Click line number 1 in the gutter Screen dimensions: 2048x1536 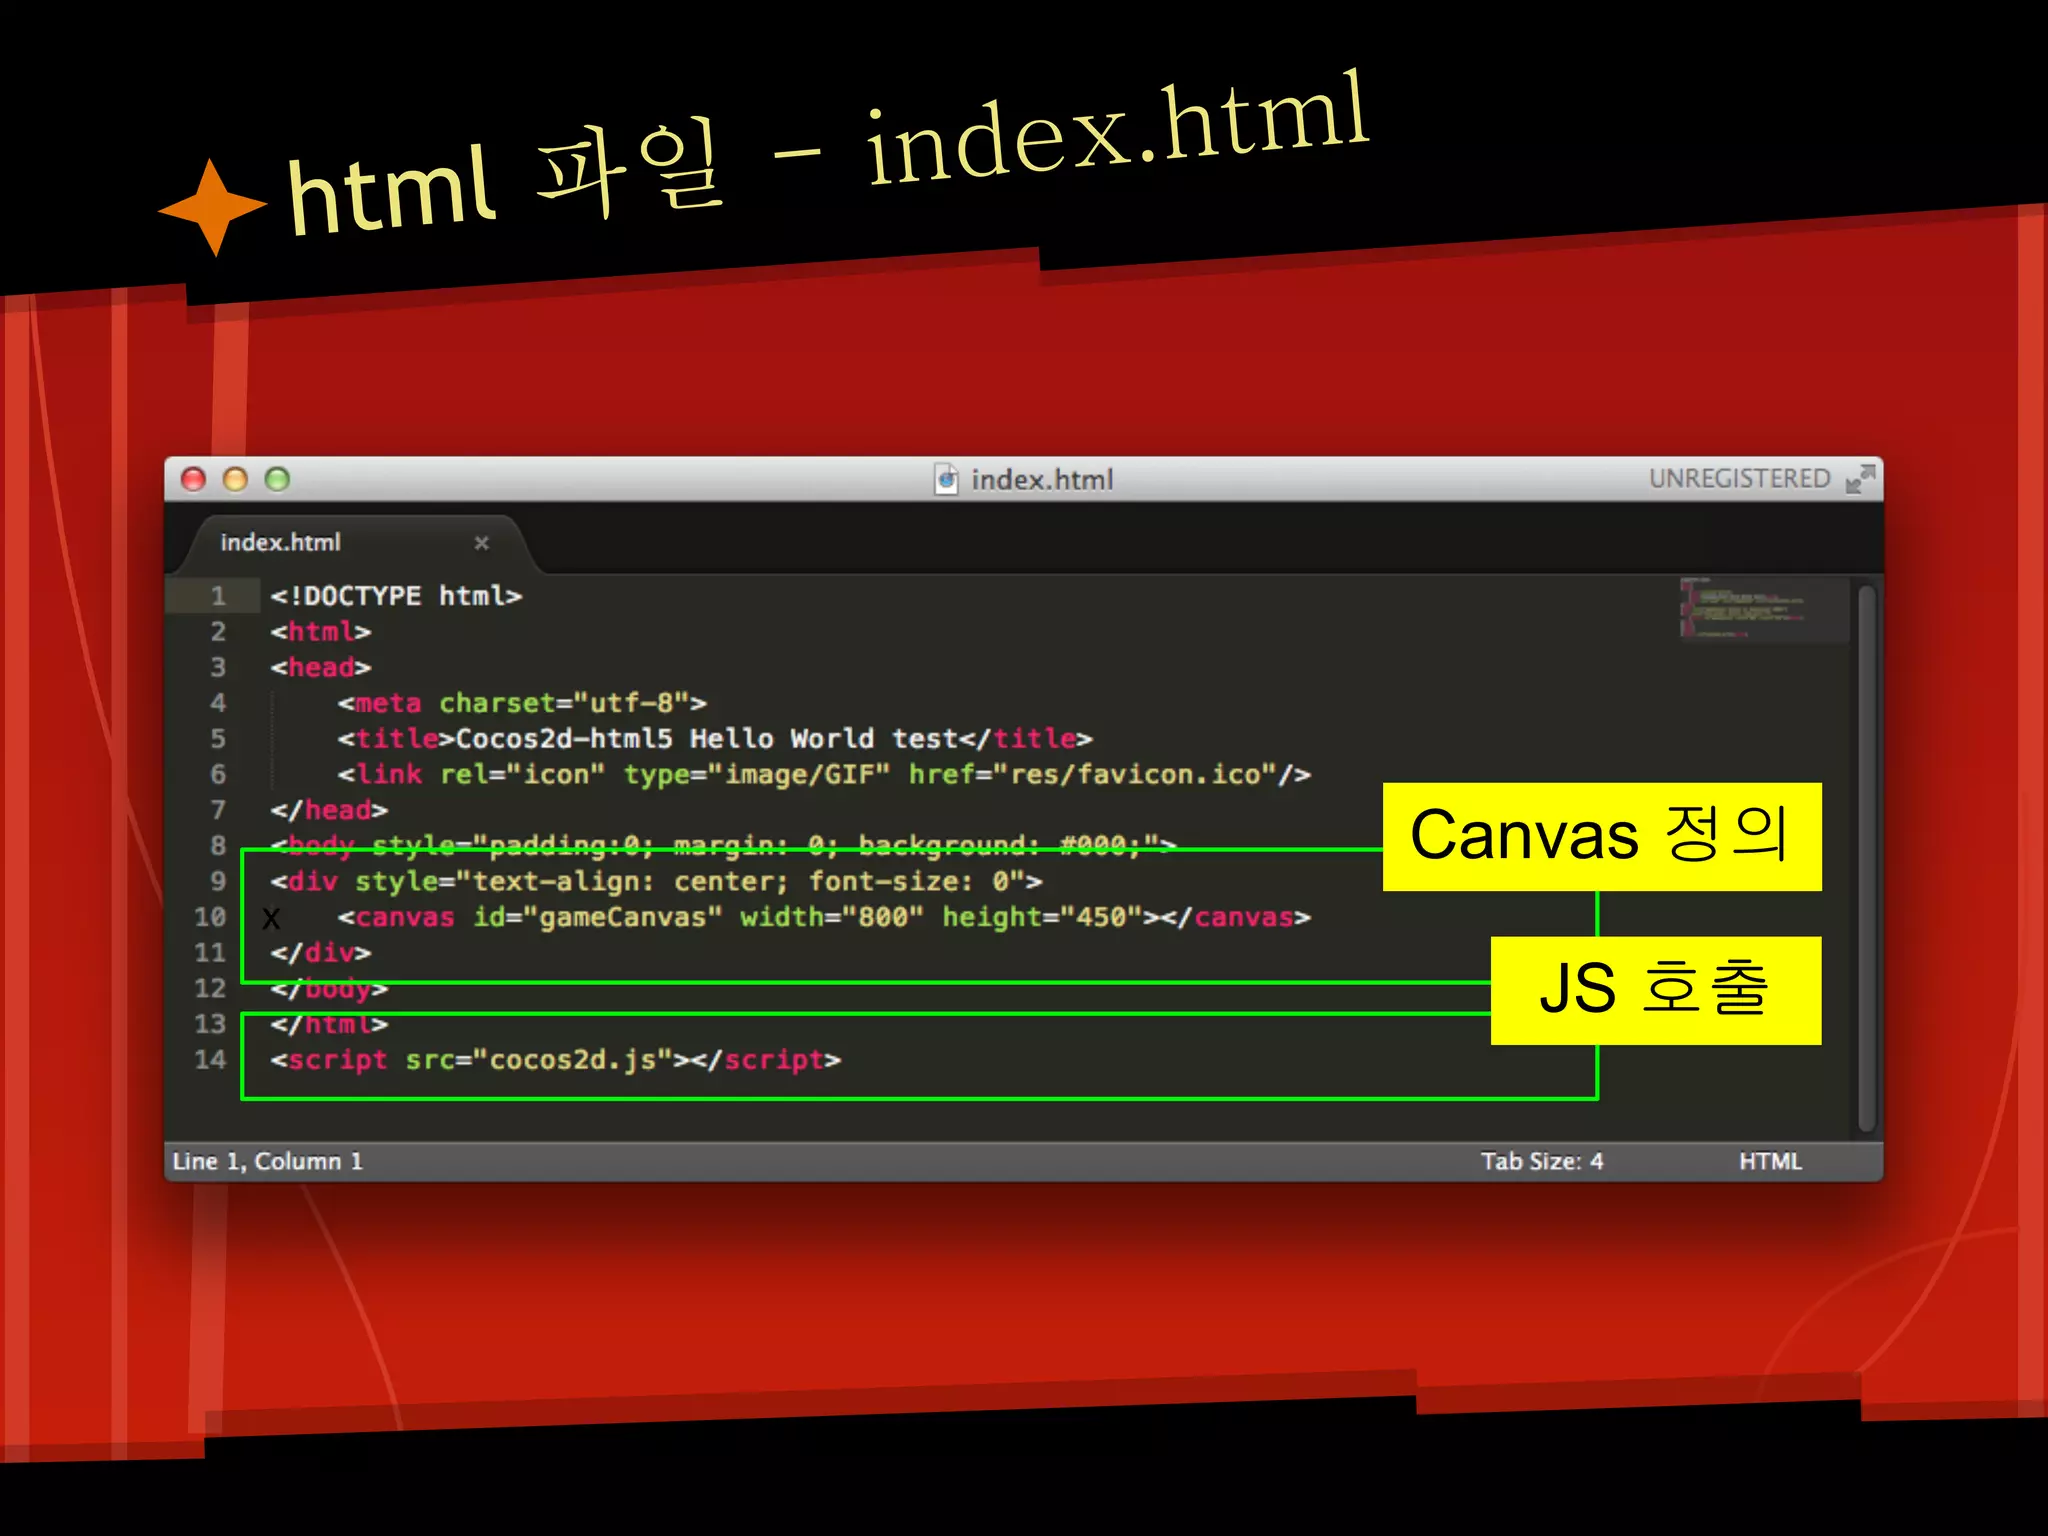click(x=218, y=596)
